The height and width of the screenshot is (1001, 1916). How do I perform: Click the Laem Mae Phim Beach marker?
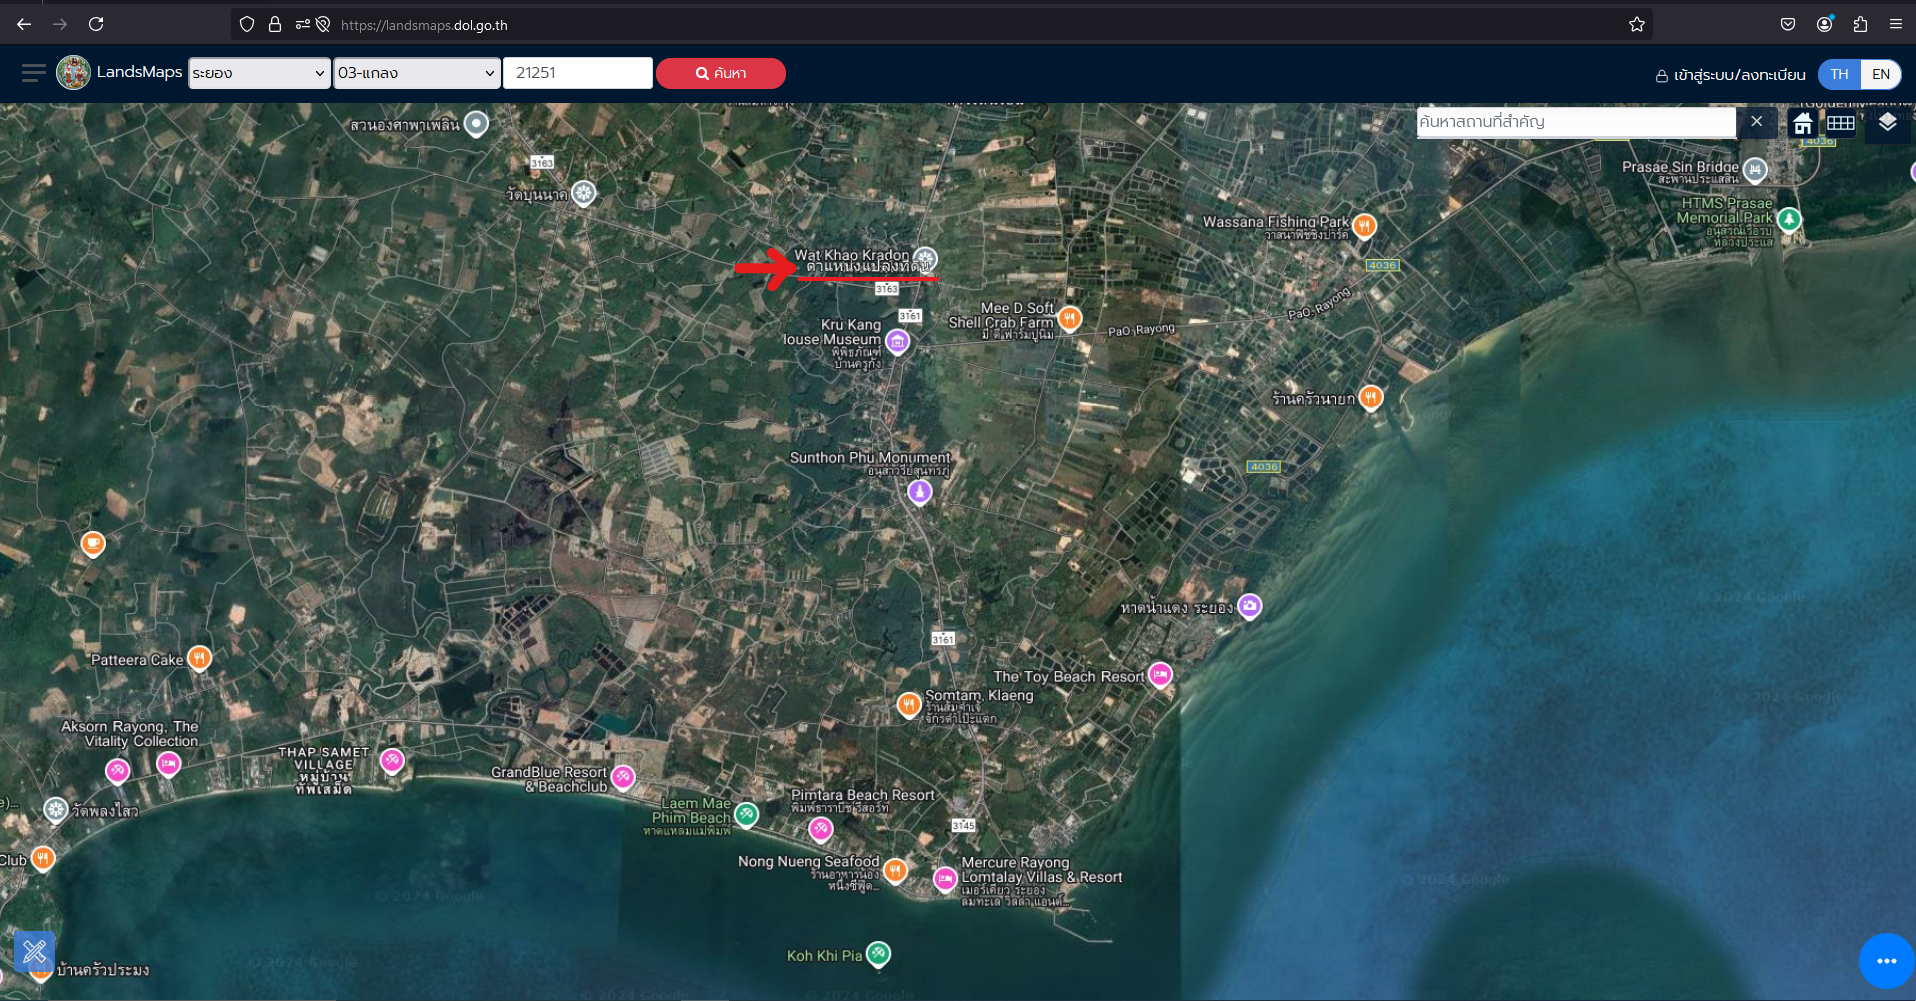pyautogui.click(x=747, y=814)
